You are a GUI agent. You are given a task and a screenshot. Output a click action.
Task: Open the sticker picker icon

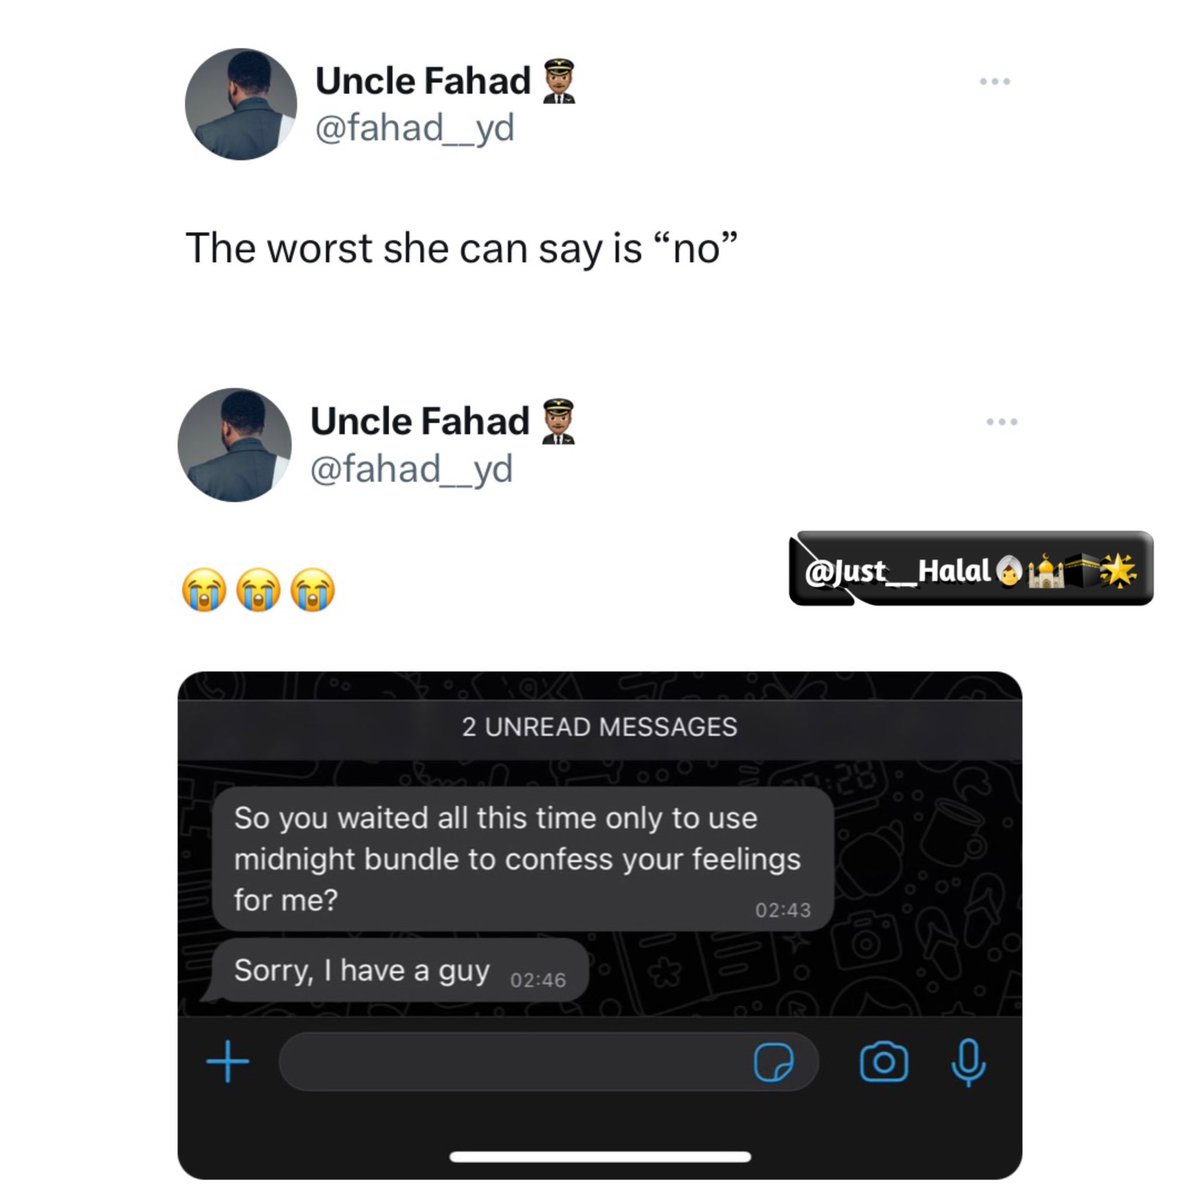(773, 1063)
